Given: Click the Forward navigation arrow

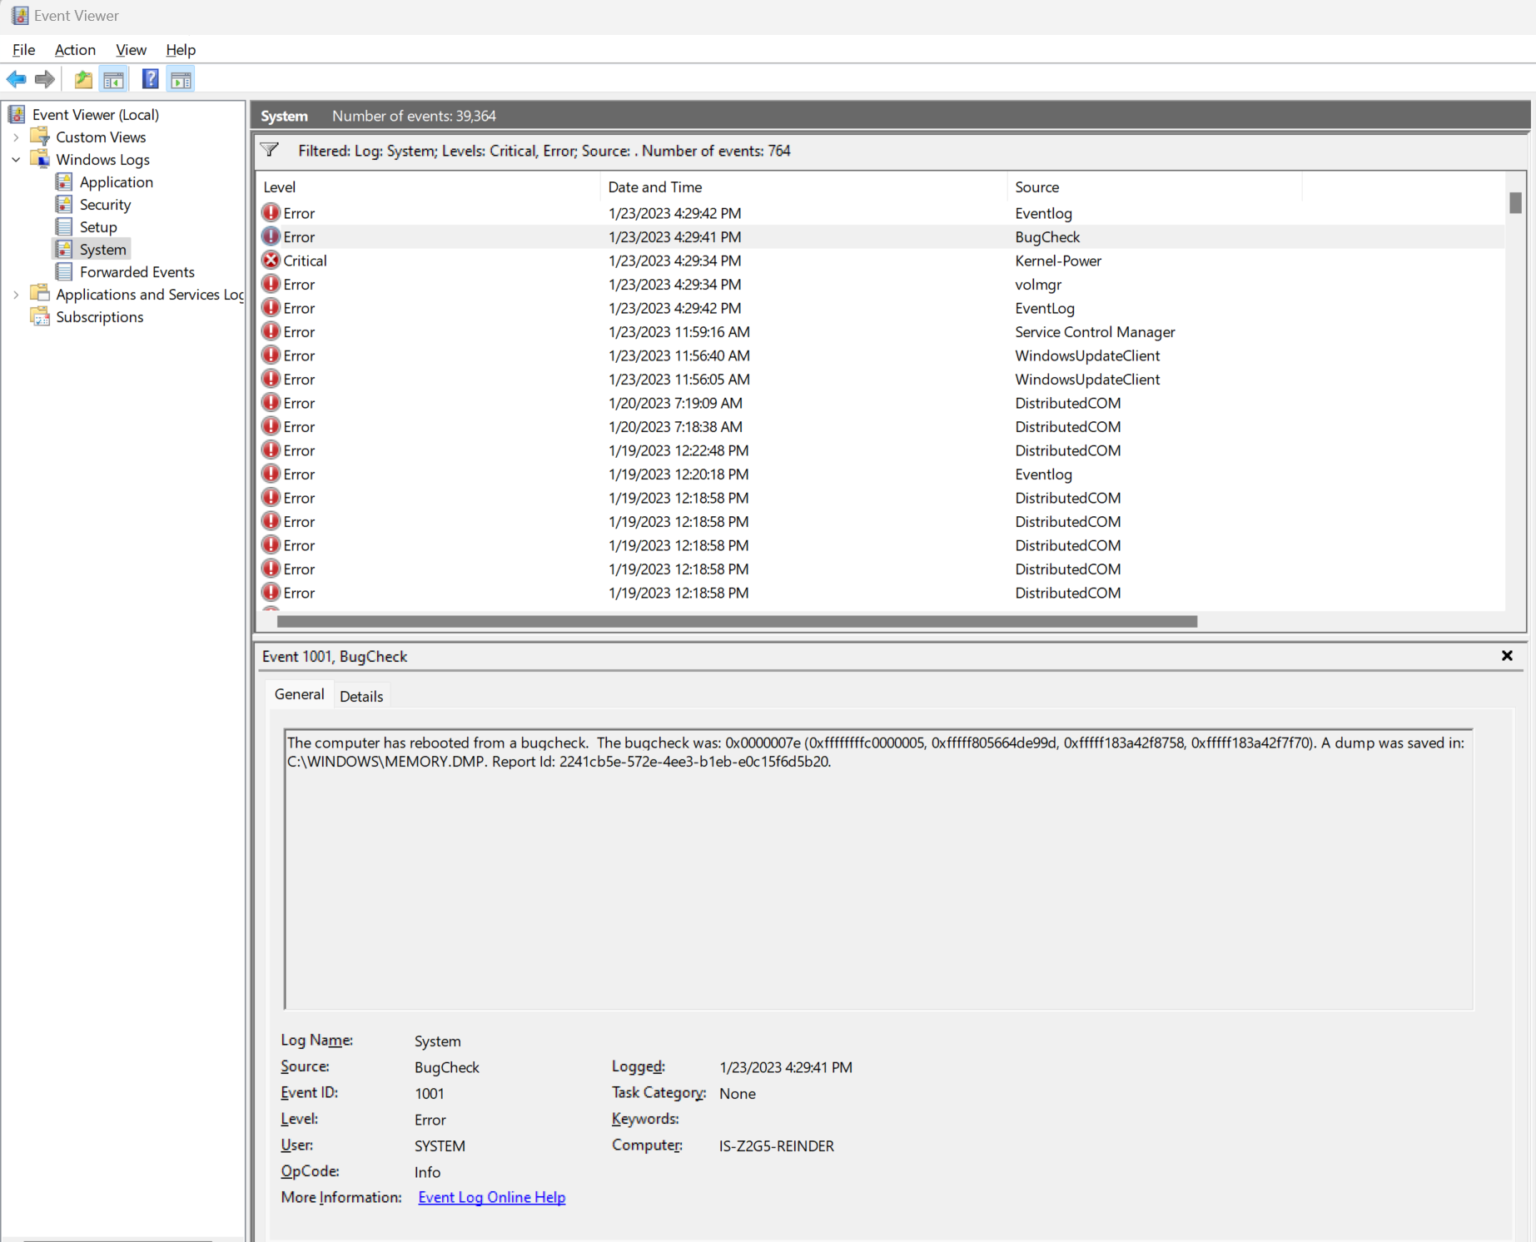Looking at the screenshot, I should click(44, 79).
